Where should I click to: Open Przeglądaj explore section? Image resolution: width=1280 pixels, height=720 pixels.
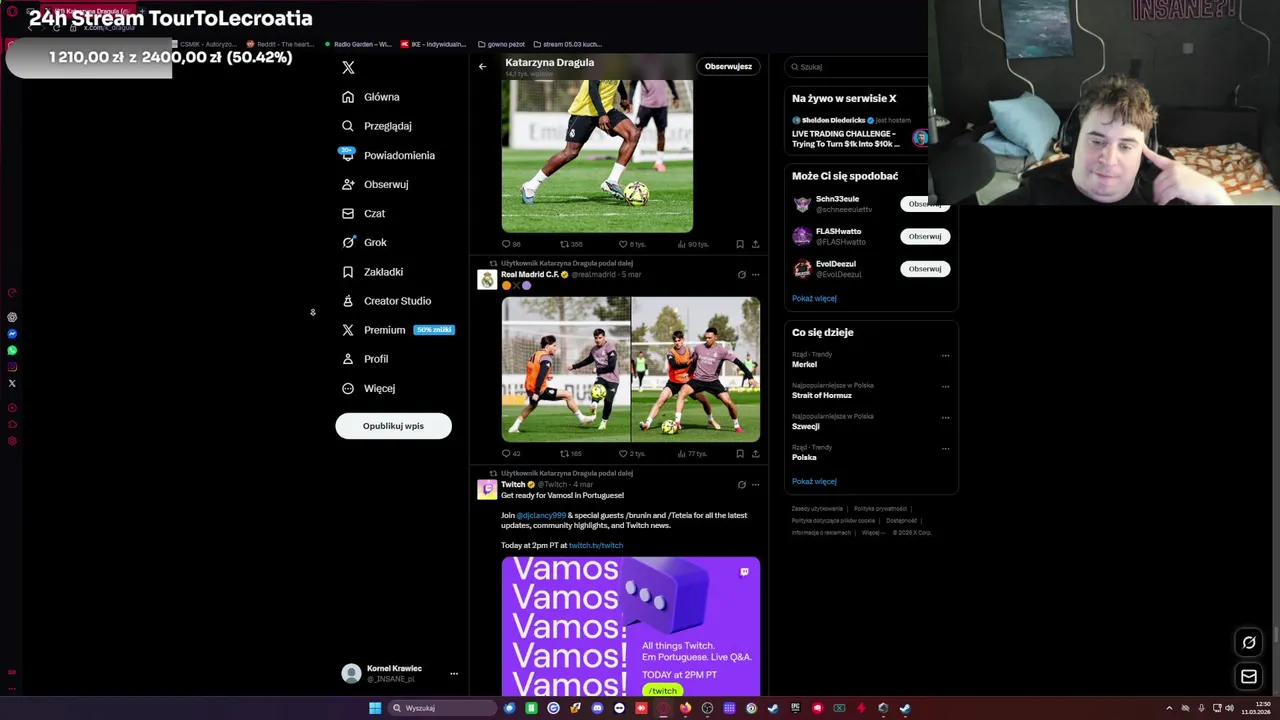click(376, 126)
